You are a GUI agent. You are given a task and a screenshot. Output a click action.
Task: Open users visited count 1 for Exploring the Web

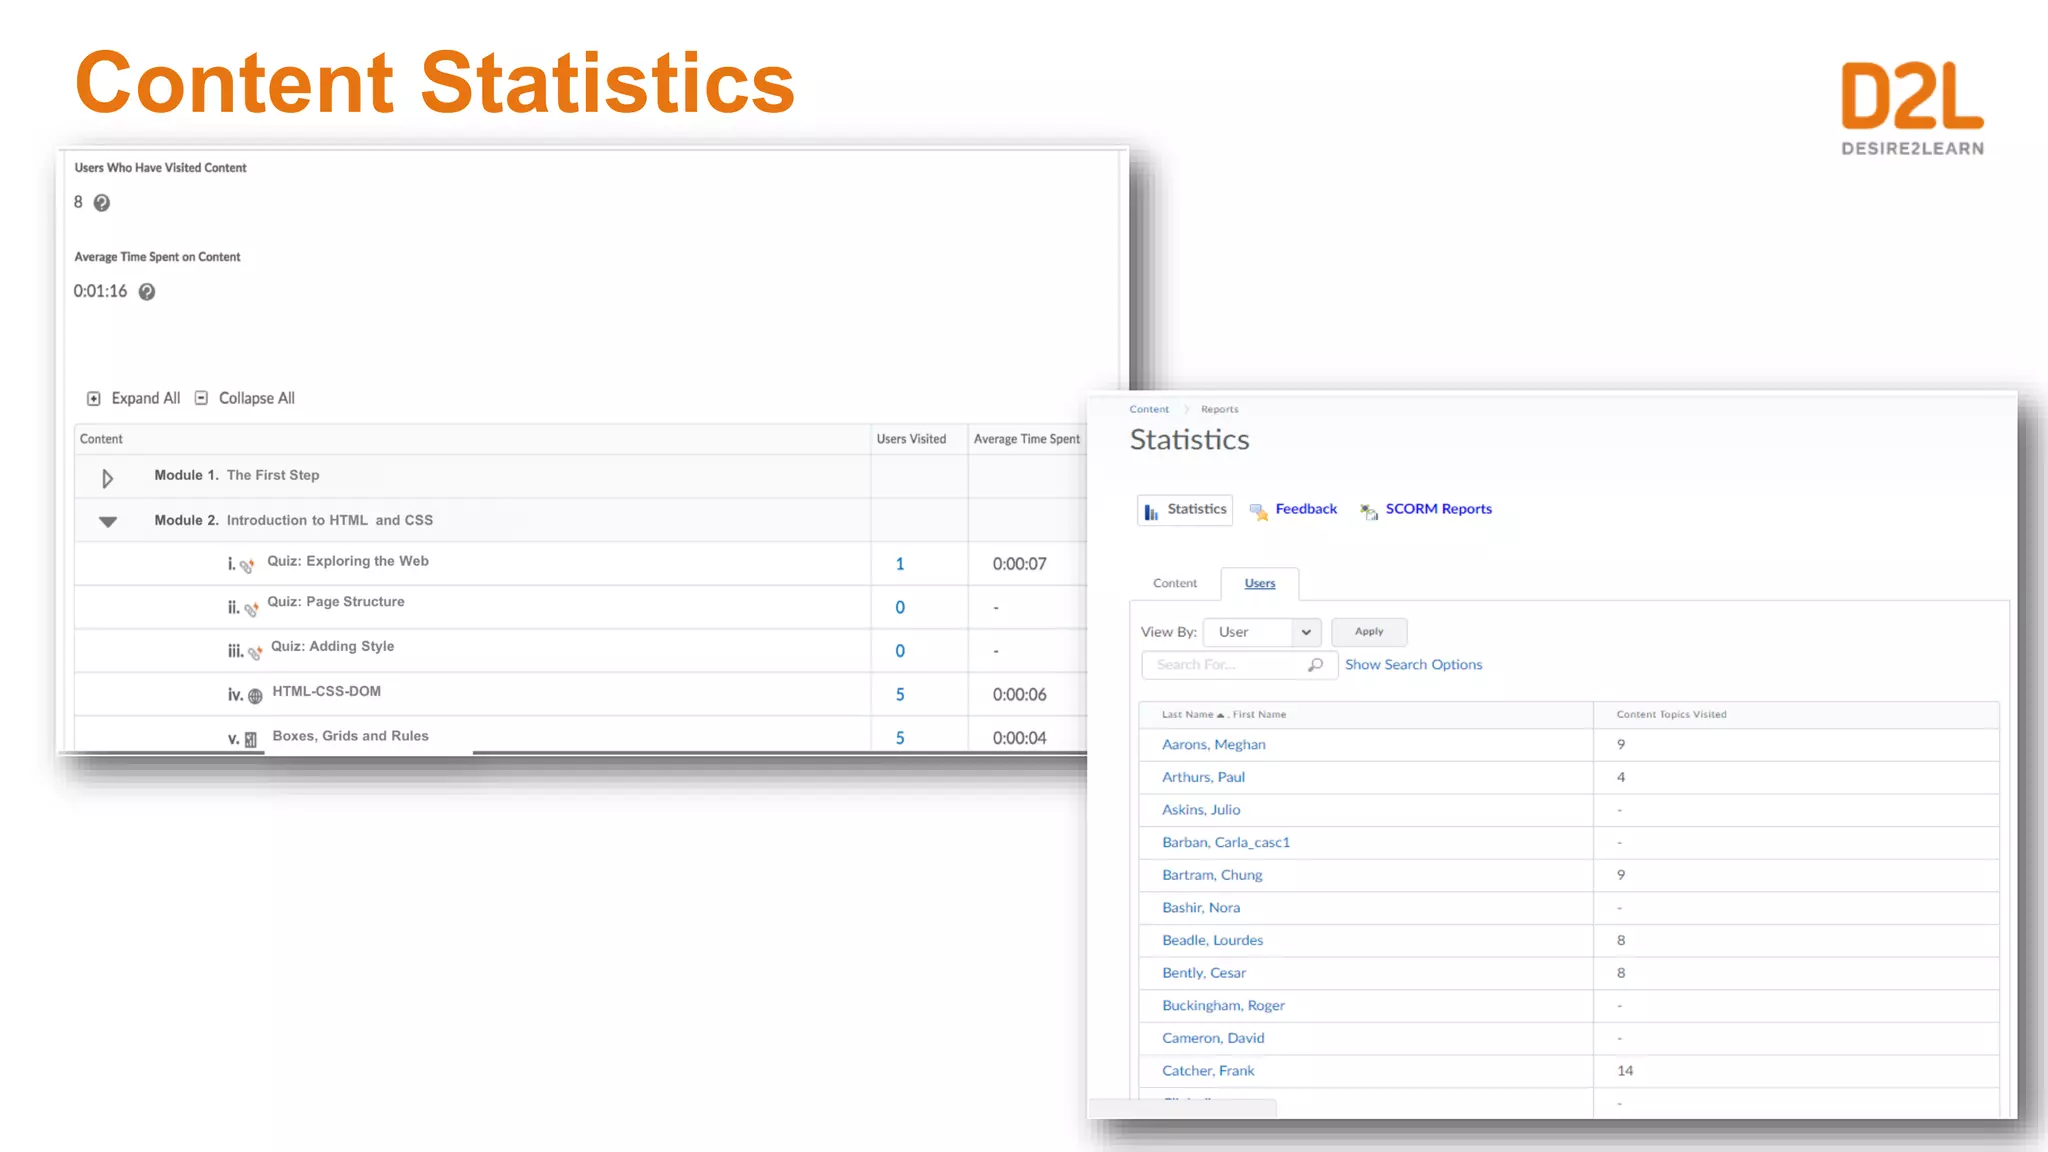[900, 564]
